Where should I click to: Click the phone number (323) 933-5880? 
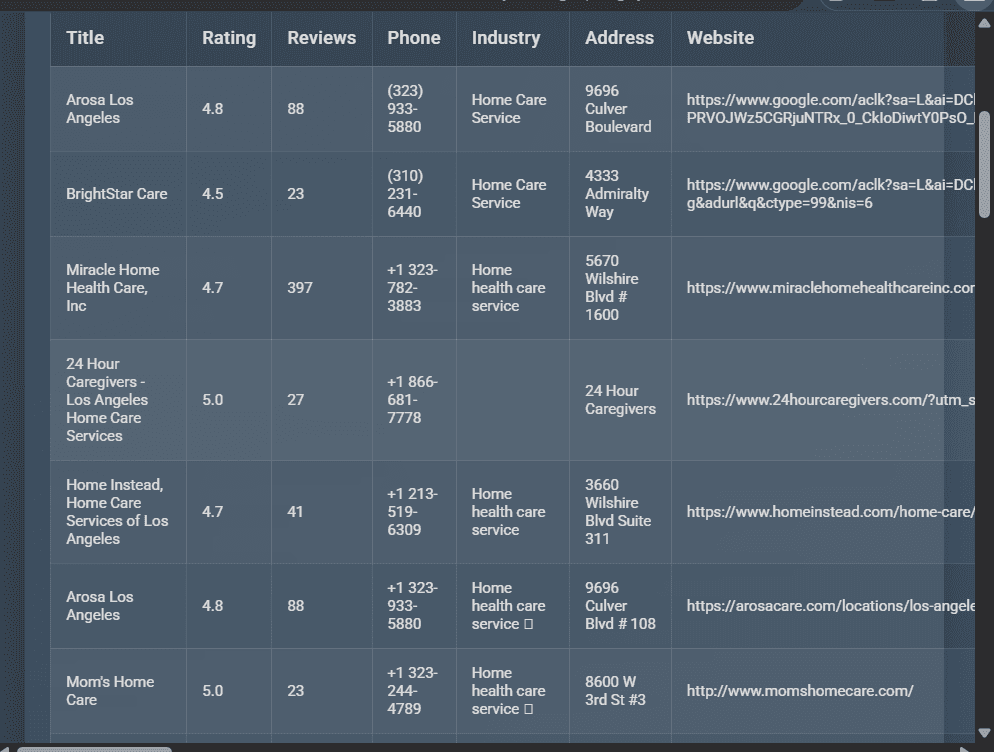(404, 109)
